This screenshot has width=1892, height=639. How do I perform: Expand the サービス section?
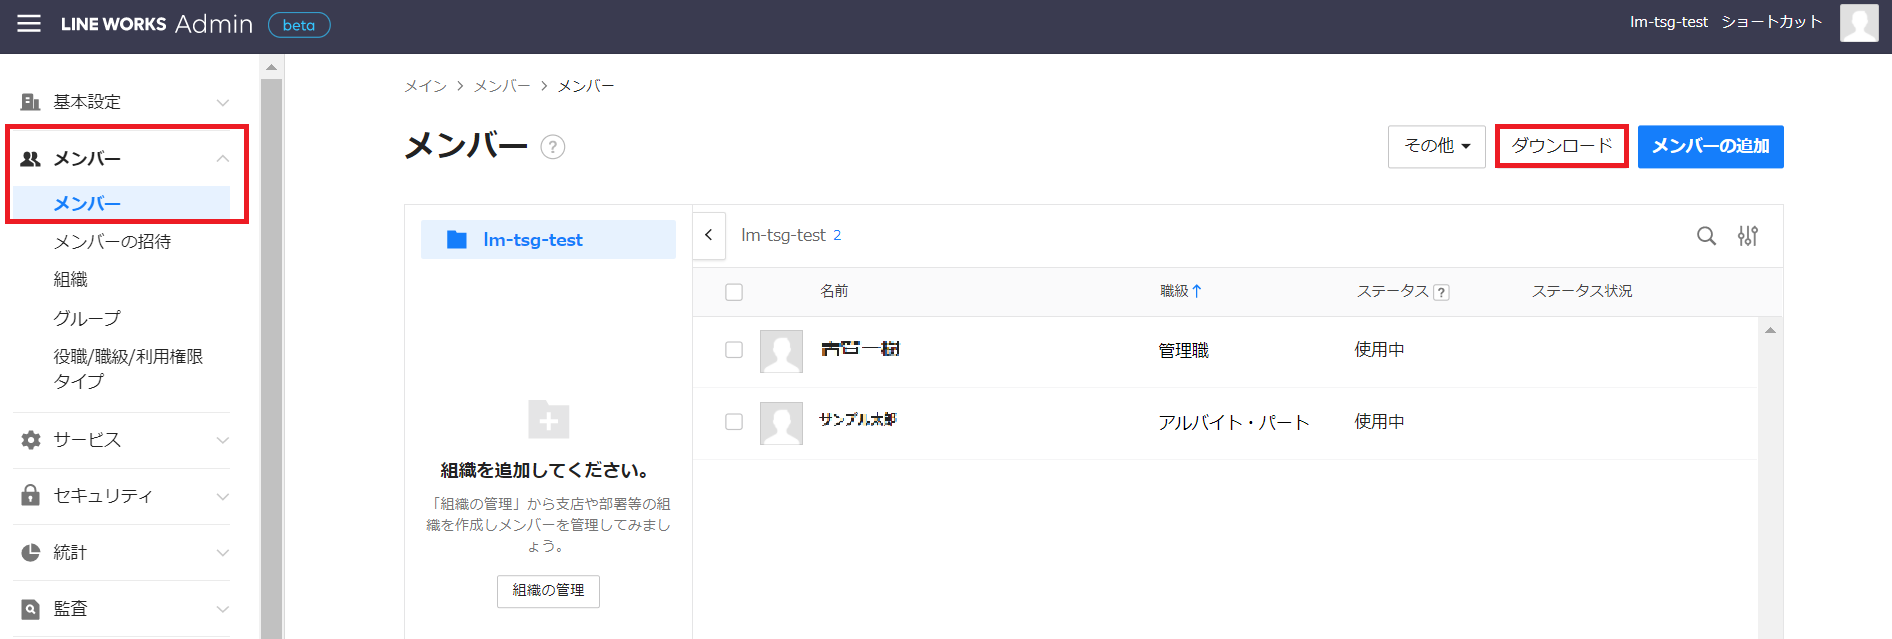(223, 440)
